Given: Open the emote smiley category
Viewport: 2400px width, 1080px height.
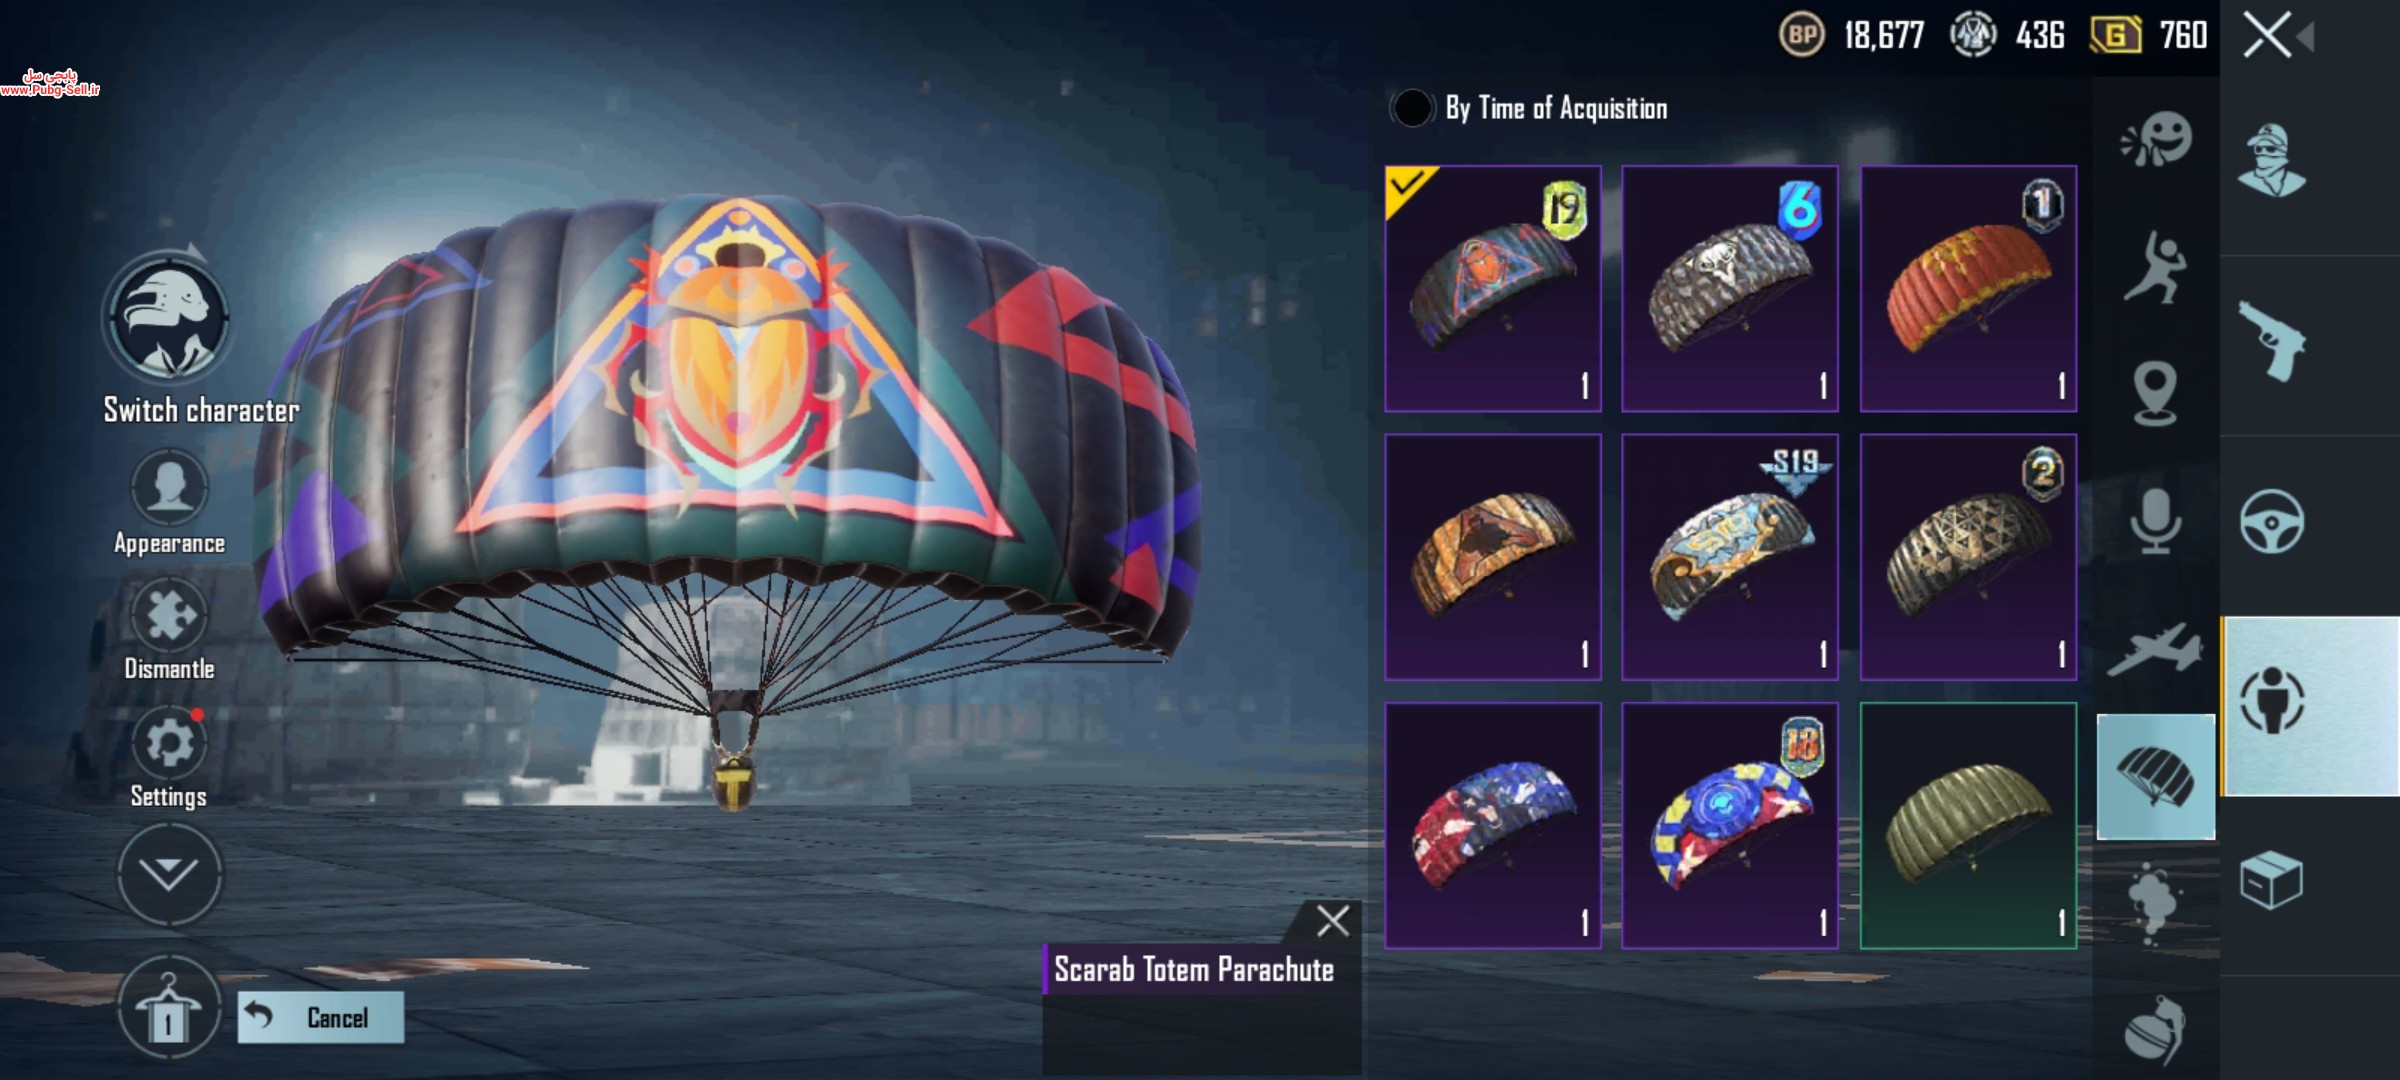Looking at the screenshot, I should point(2157,142).
